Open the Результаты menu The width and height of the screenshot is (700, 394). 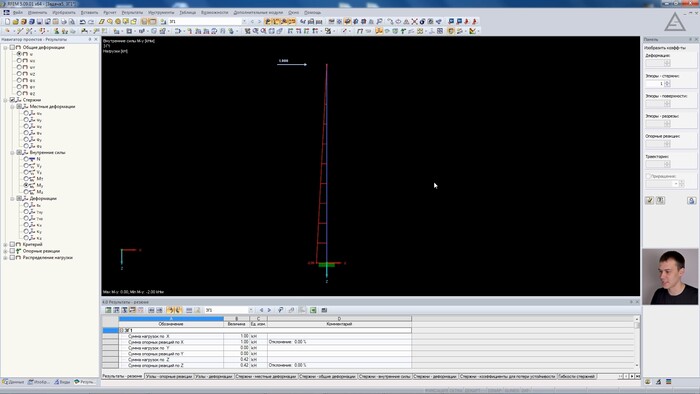click(x=132, y=12)
